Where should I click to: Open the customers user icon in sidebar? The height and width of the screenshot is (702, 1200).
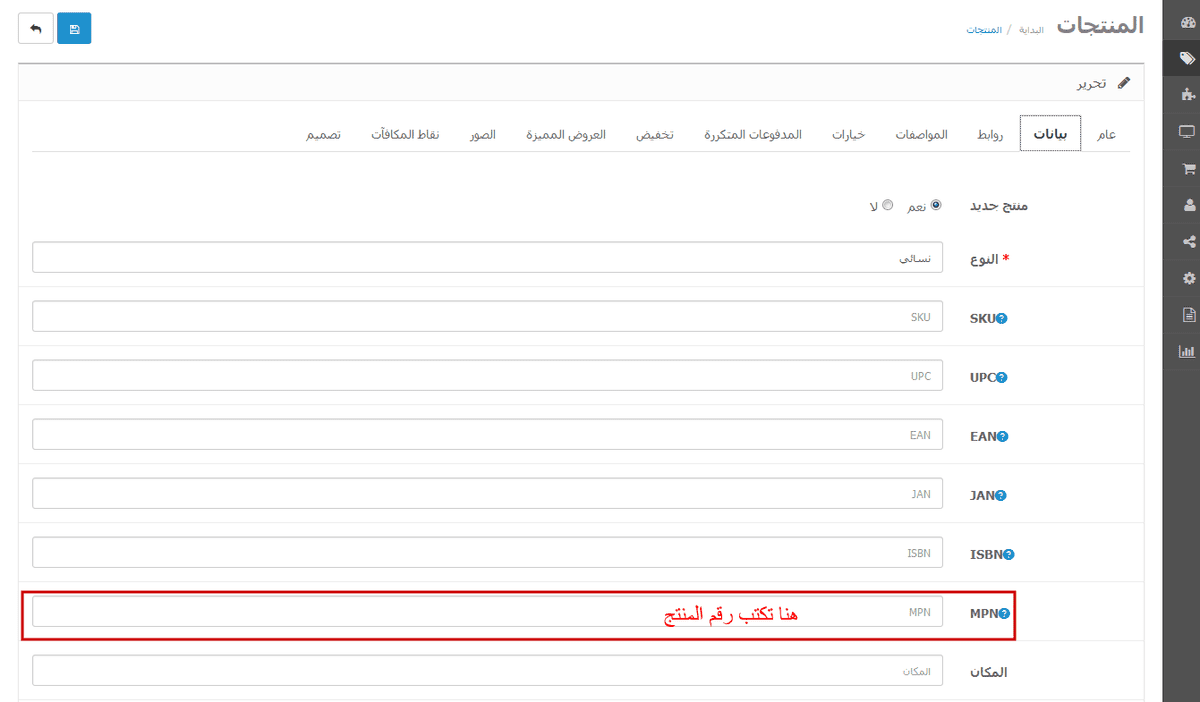(x=1188, y=205)
